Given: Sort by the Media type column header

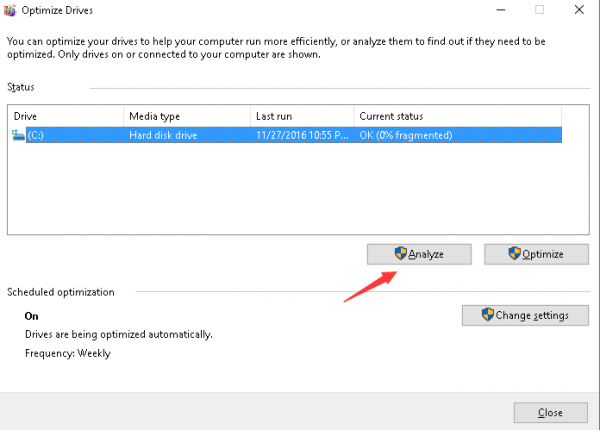Looking at the screenshot, I should pyautogui.click(x=186, y=117).
